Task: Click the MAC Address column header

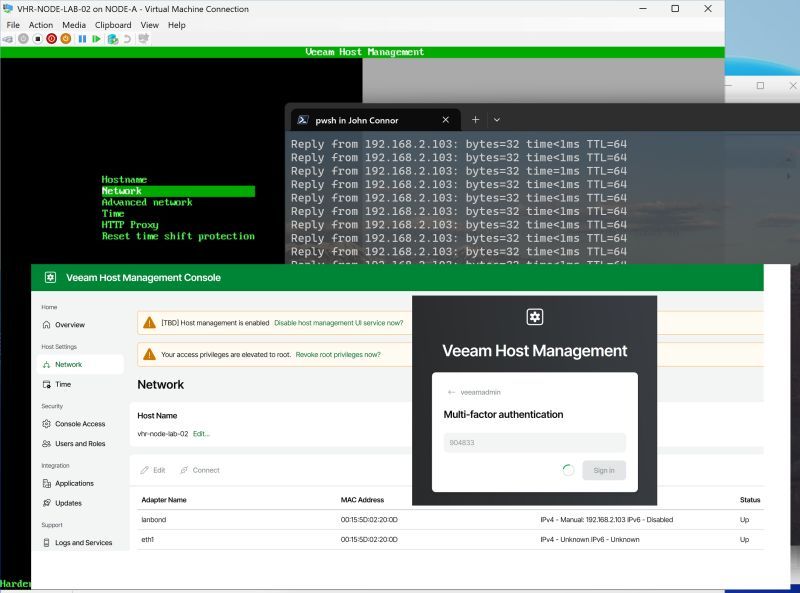Action: coord(362,500)
